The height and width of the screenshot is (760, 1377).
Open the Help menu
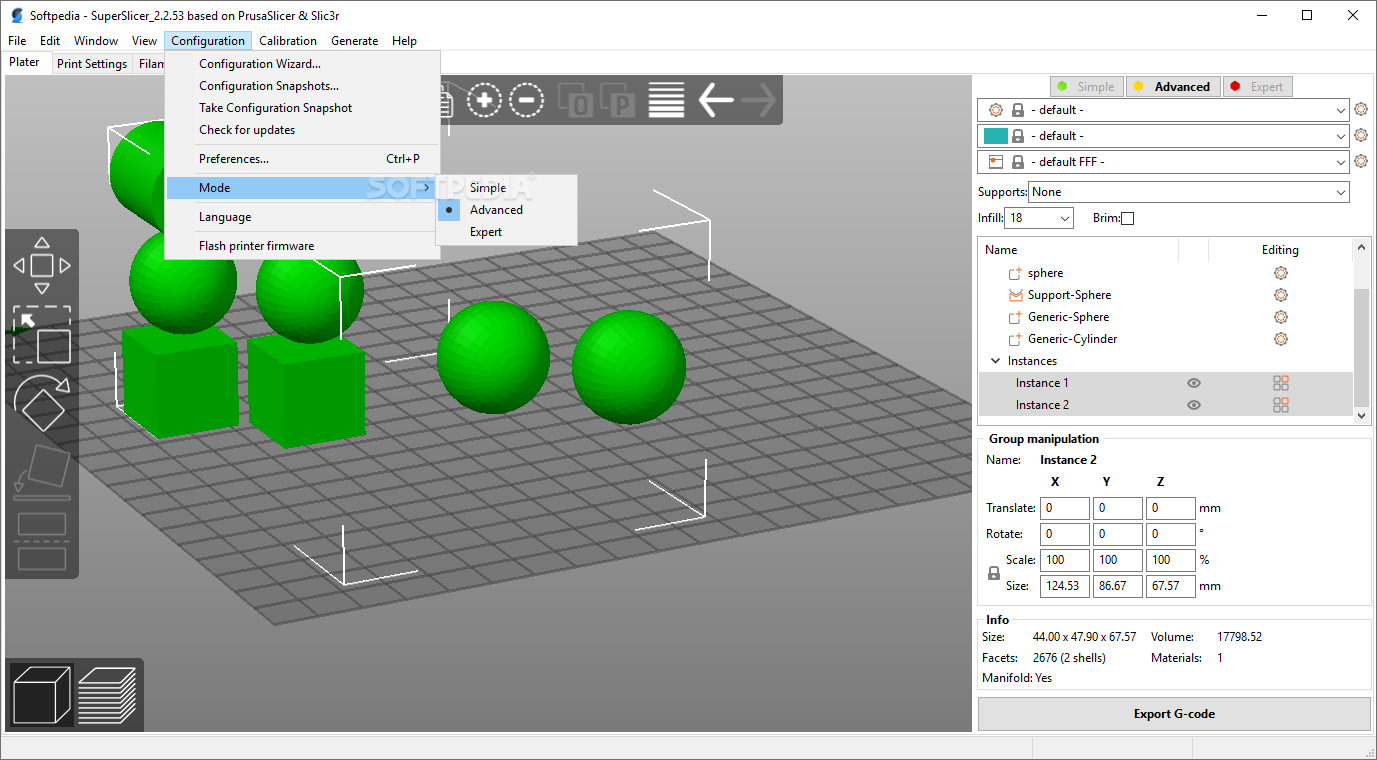(404, 41)
